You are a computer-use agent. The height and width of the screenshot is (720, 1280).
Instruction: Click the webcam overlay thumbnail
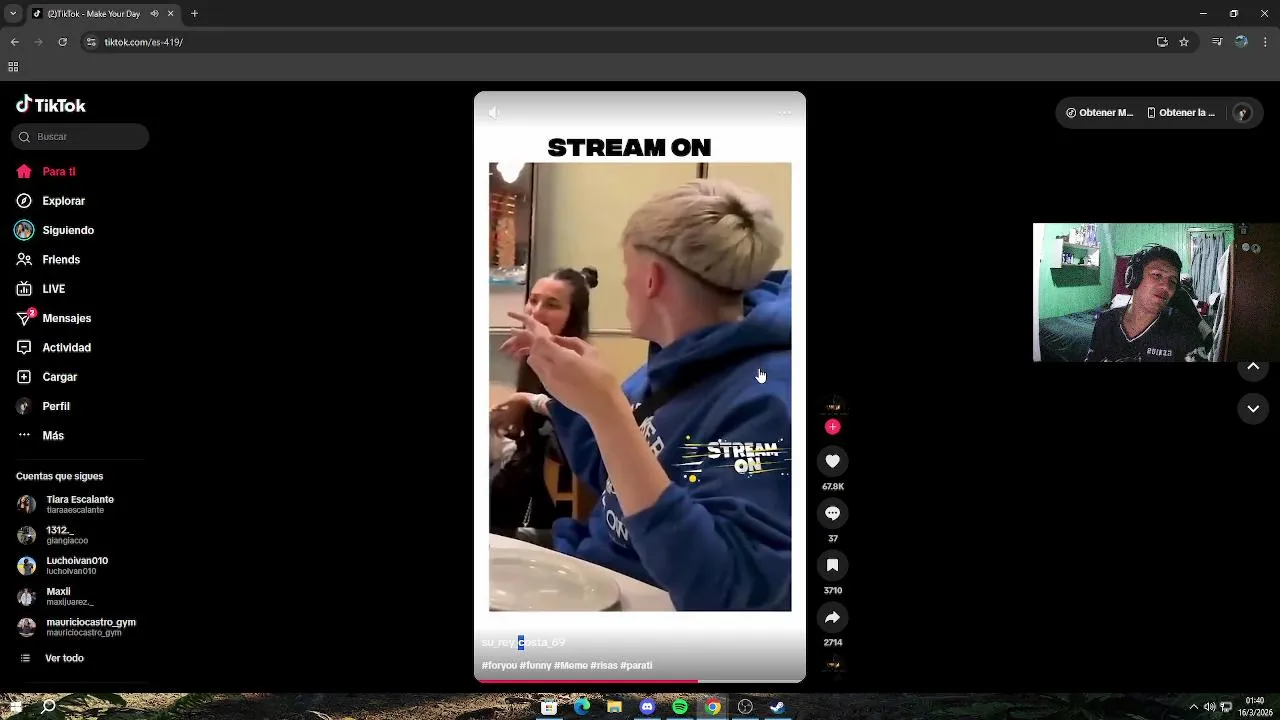click(1156, 292)
